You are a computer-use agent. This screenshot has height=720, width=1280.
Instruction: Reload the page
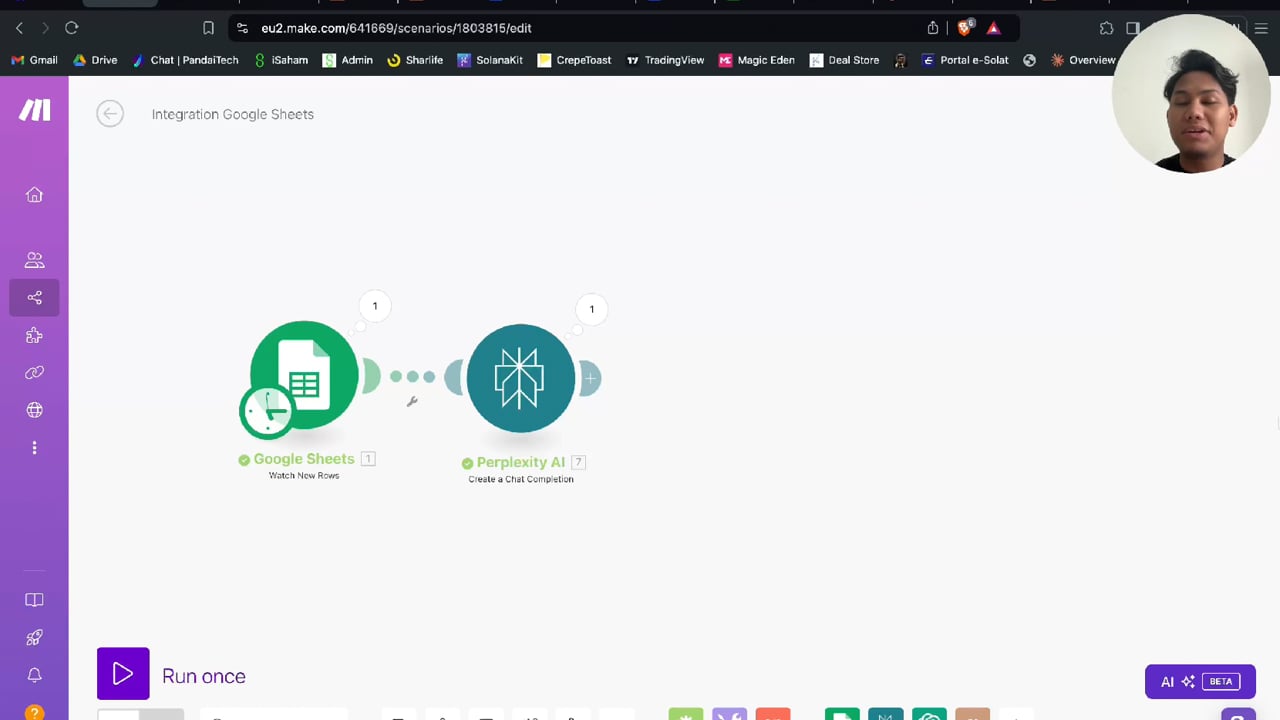pyautogui.click(x=72, y=28)
